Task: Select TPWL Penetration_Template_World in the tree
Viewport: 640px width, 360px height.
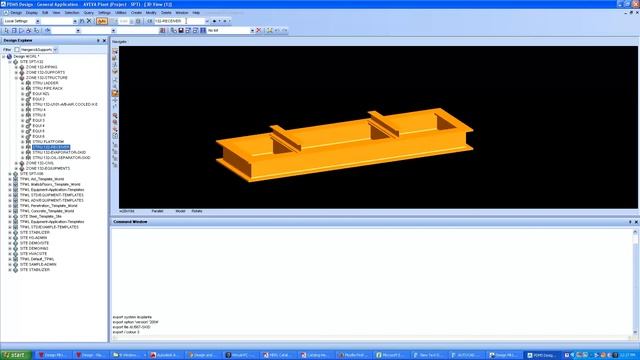Action: [x=48, y=206]
